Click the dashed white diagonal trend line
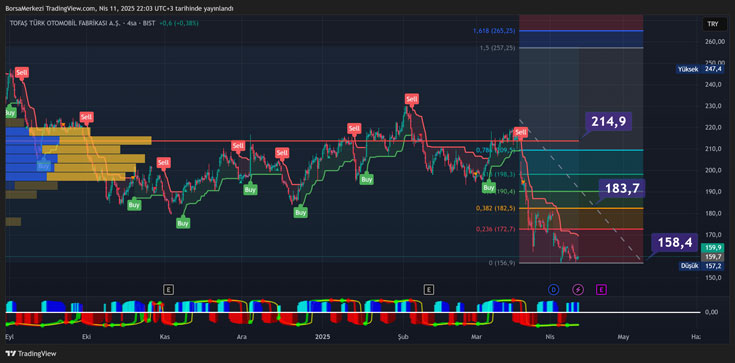 (581, 190)
